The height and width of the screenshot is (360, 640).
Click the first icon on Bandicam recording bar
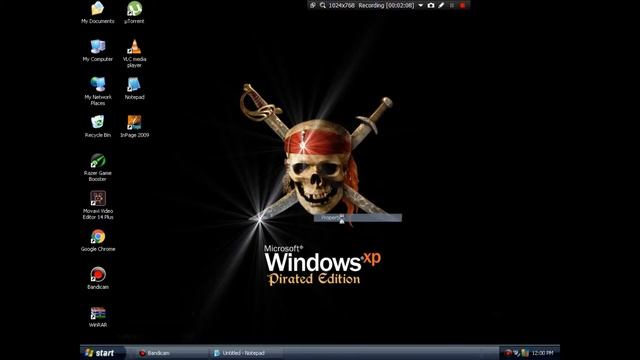coord(313,5)
